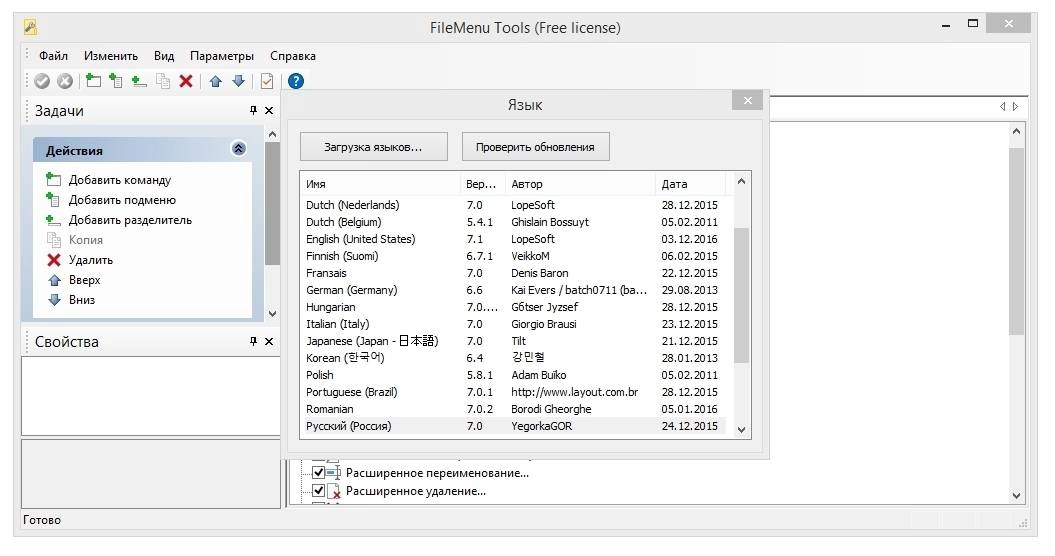Click the icon beside Добавить команду

click(54, 179)
